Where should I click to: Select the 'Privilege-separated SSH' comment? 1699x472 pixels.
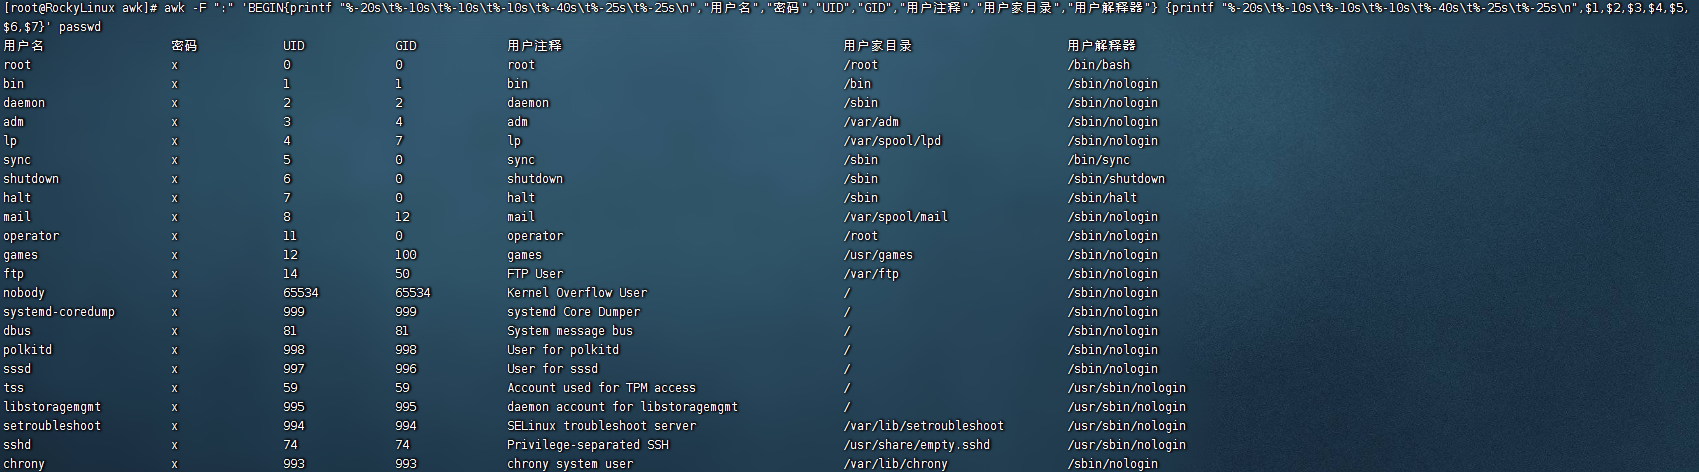pyautogui.click(x=587, y=445)
